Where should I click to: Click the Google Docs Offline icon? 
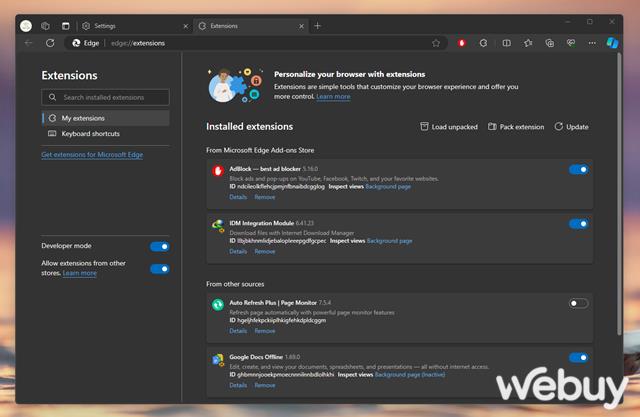click(218, 360)
